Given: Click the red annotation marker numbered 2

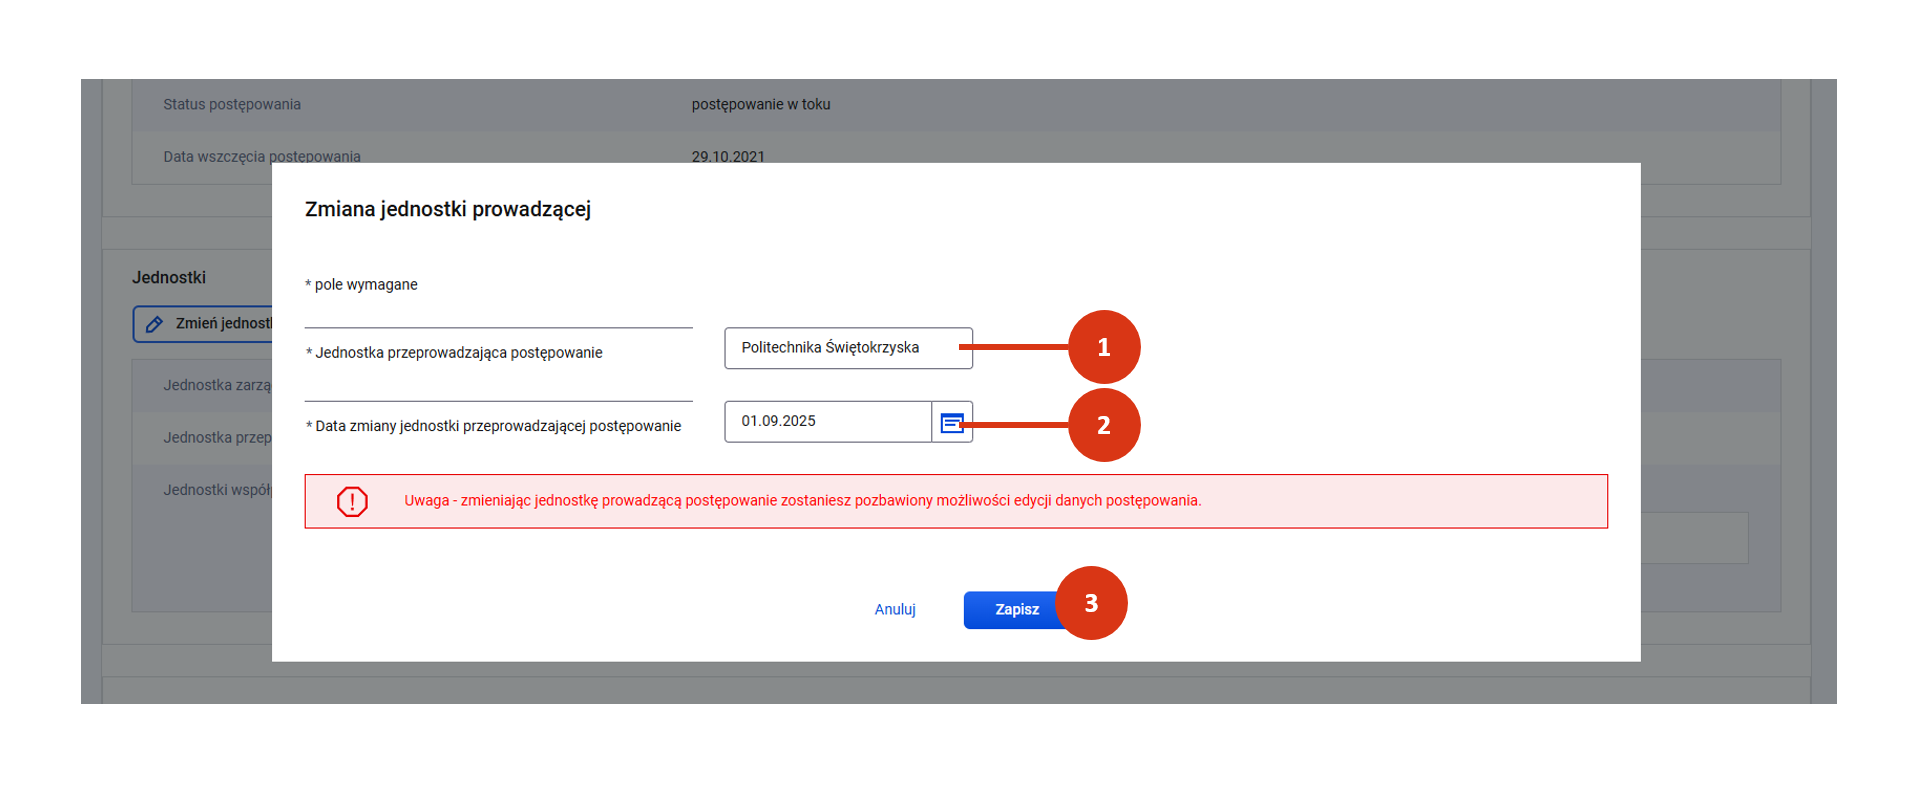Looking at the screenshot, I should [x=1103, y=425].
